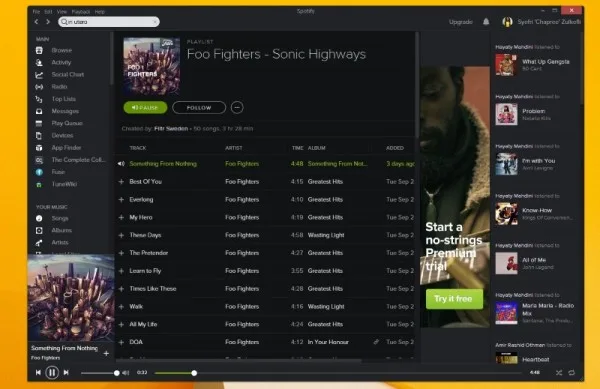Toggle repeat mode
Viewport: 600px width, 389px height.
pyautogui.click(x=572, y=373)
